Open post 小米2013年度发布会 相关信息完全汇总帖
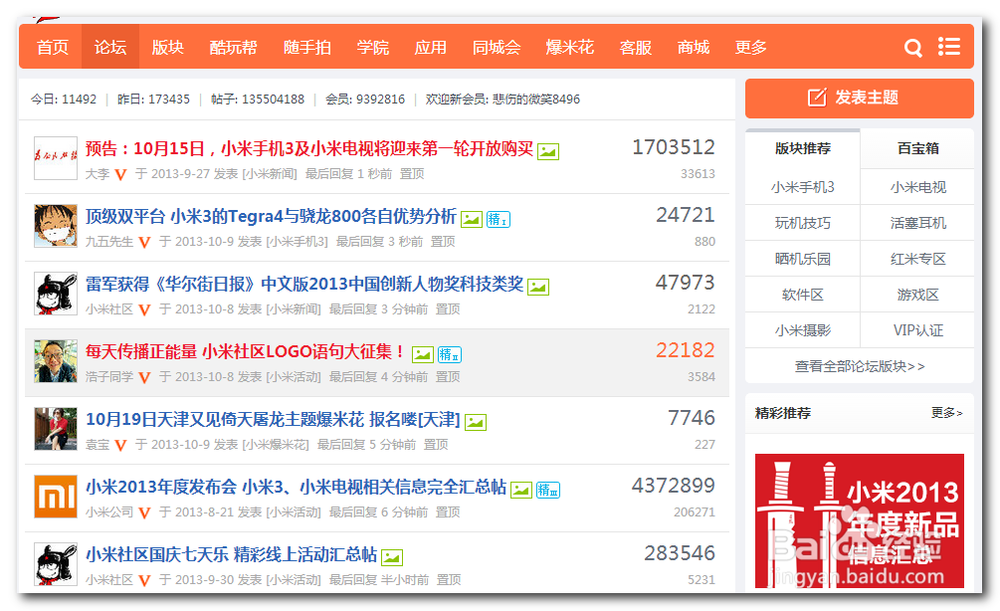The width and height of the screenshot is (1000, 611). (296, 487)
